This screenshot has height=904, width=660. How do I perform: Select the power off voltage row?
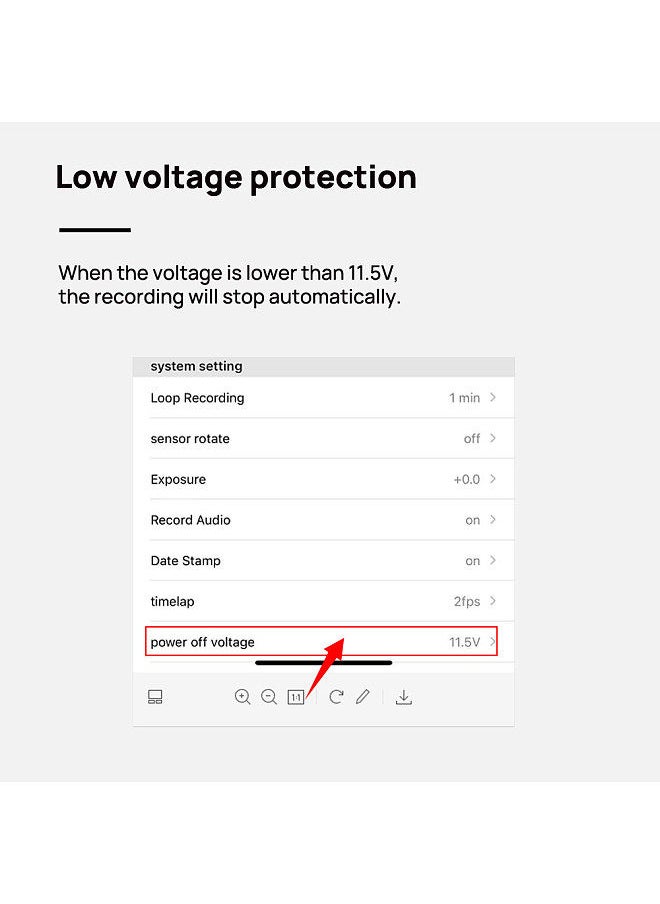click(x=322, y=642)
